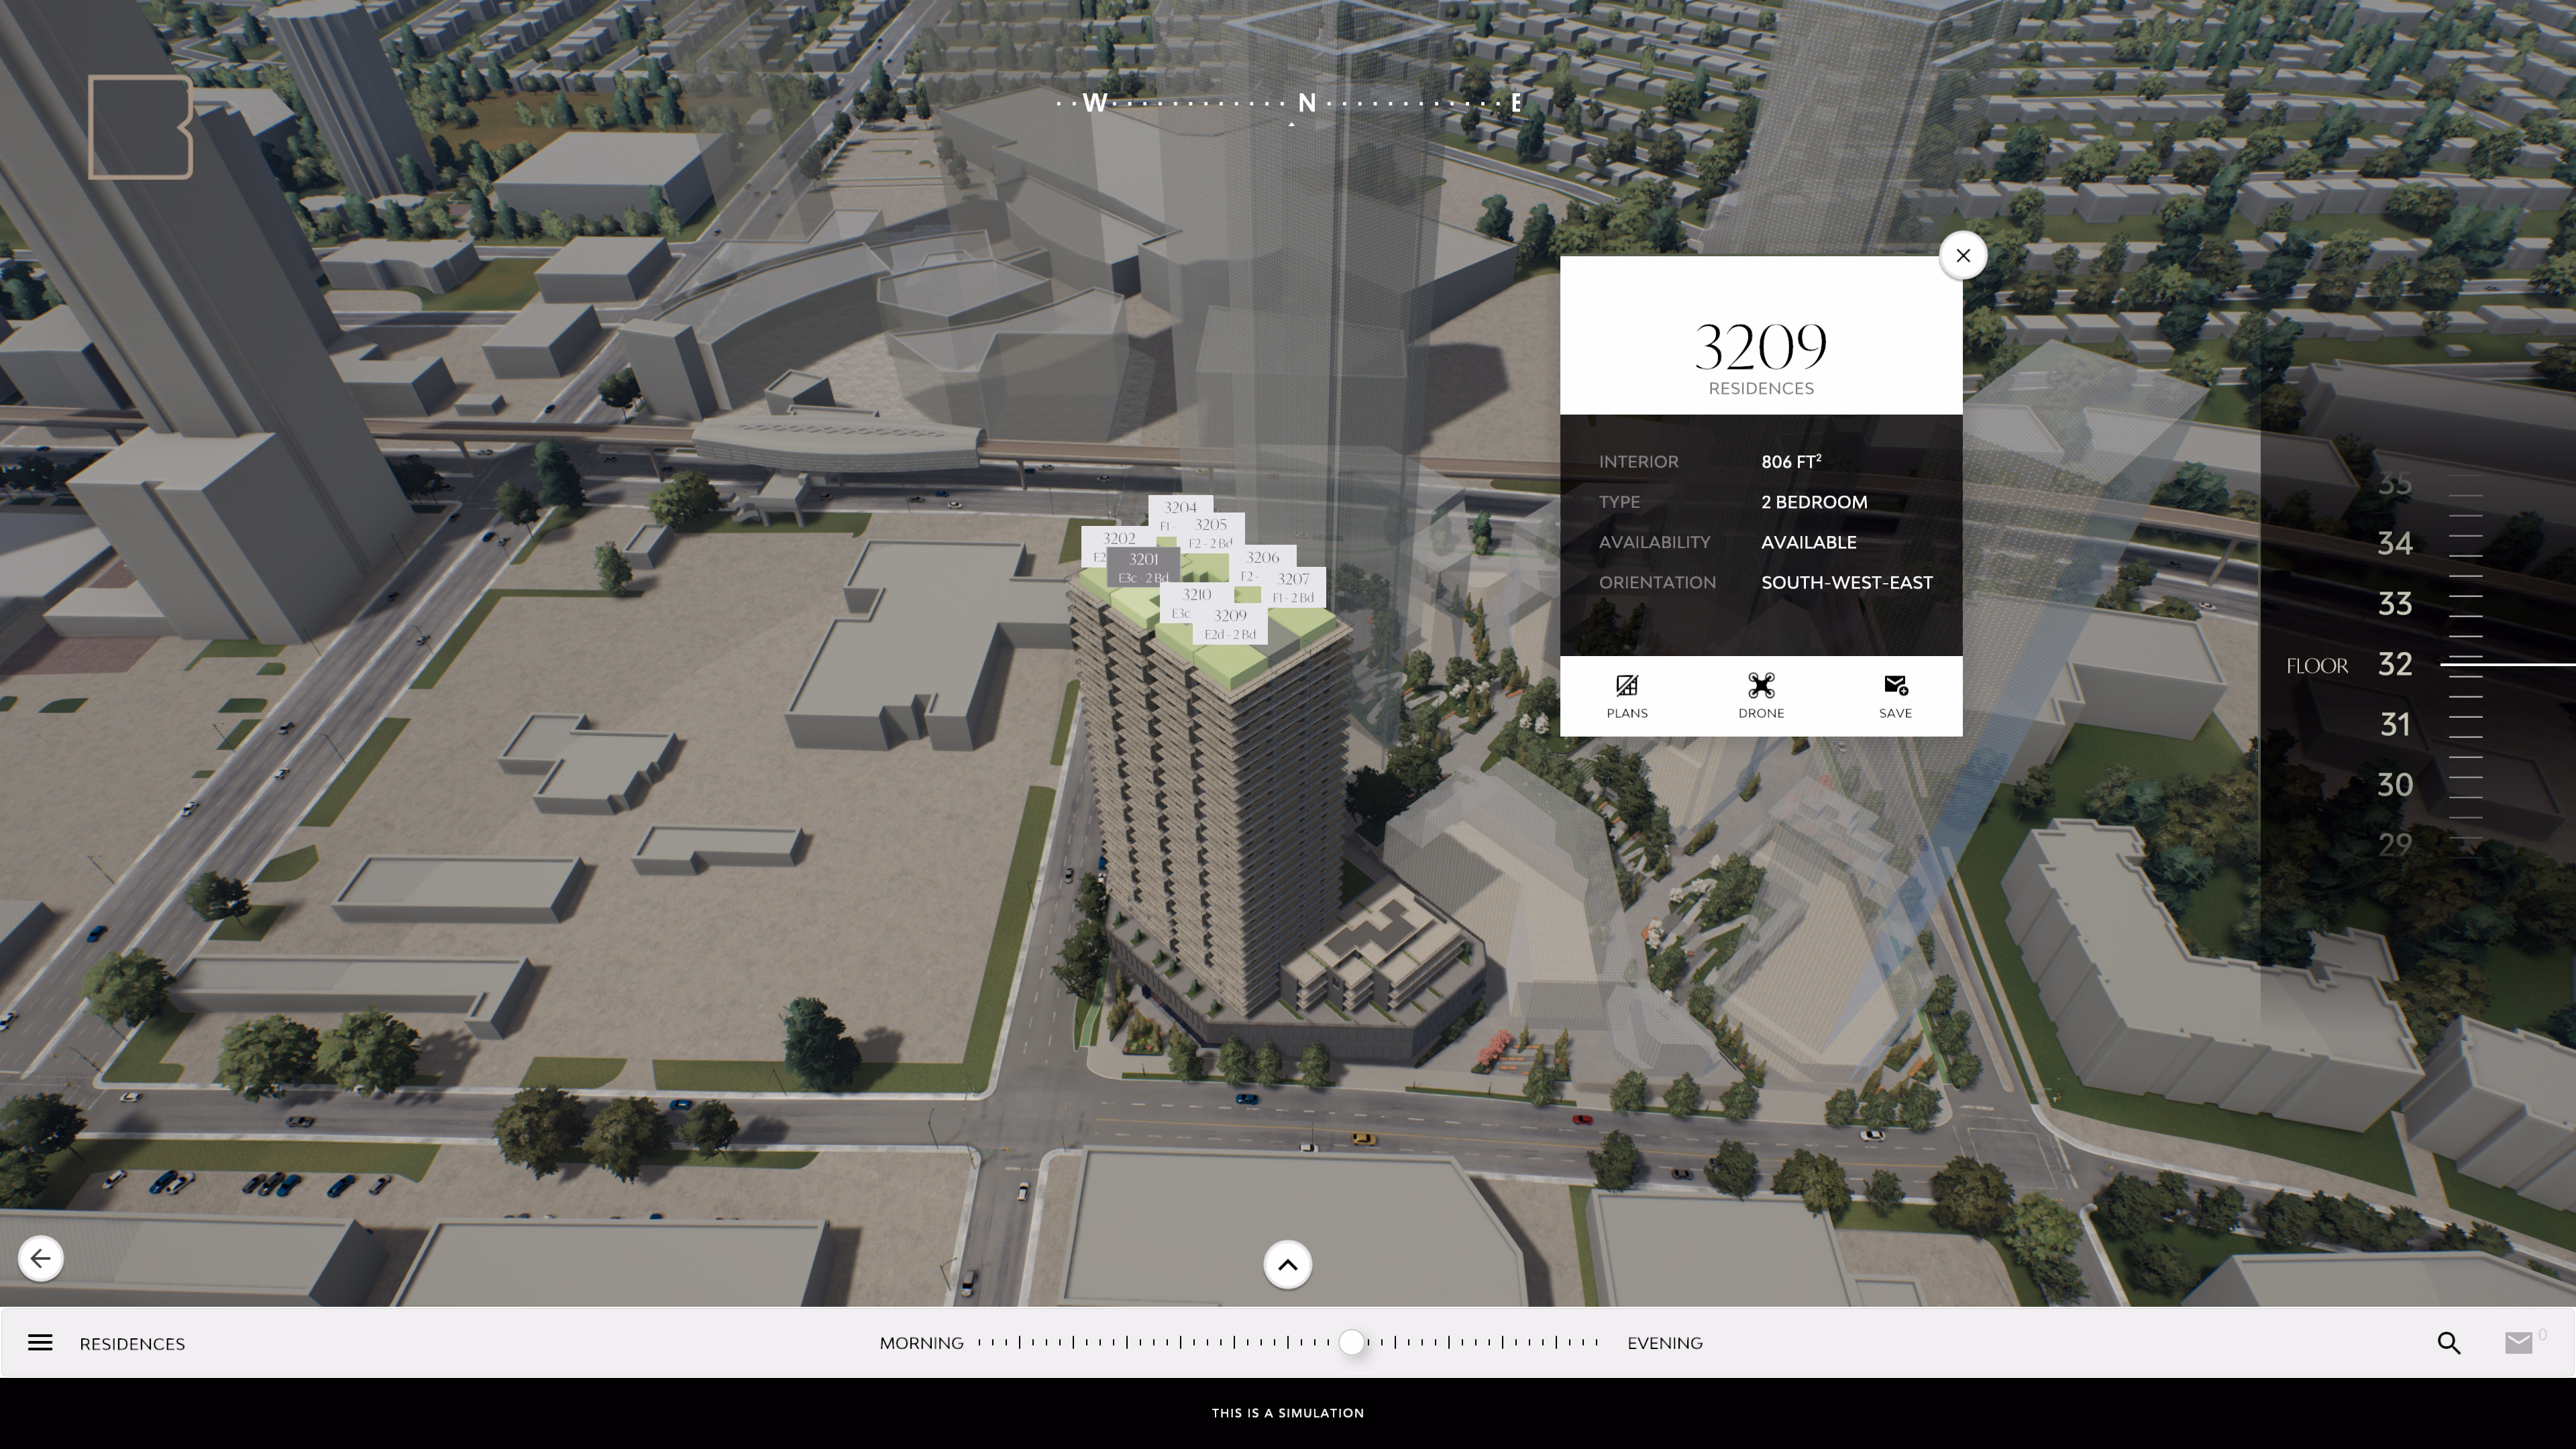Click the brand logo in top-left

[140, 127]
